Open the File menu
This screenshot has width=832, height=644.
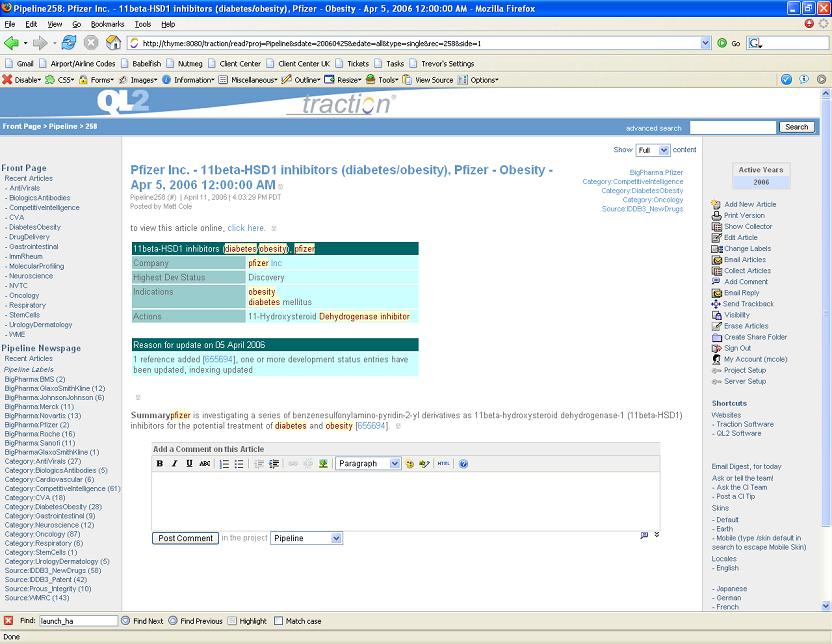(10, 24)
